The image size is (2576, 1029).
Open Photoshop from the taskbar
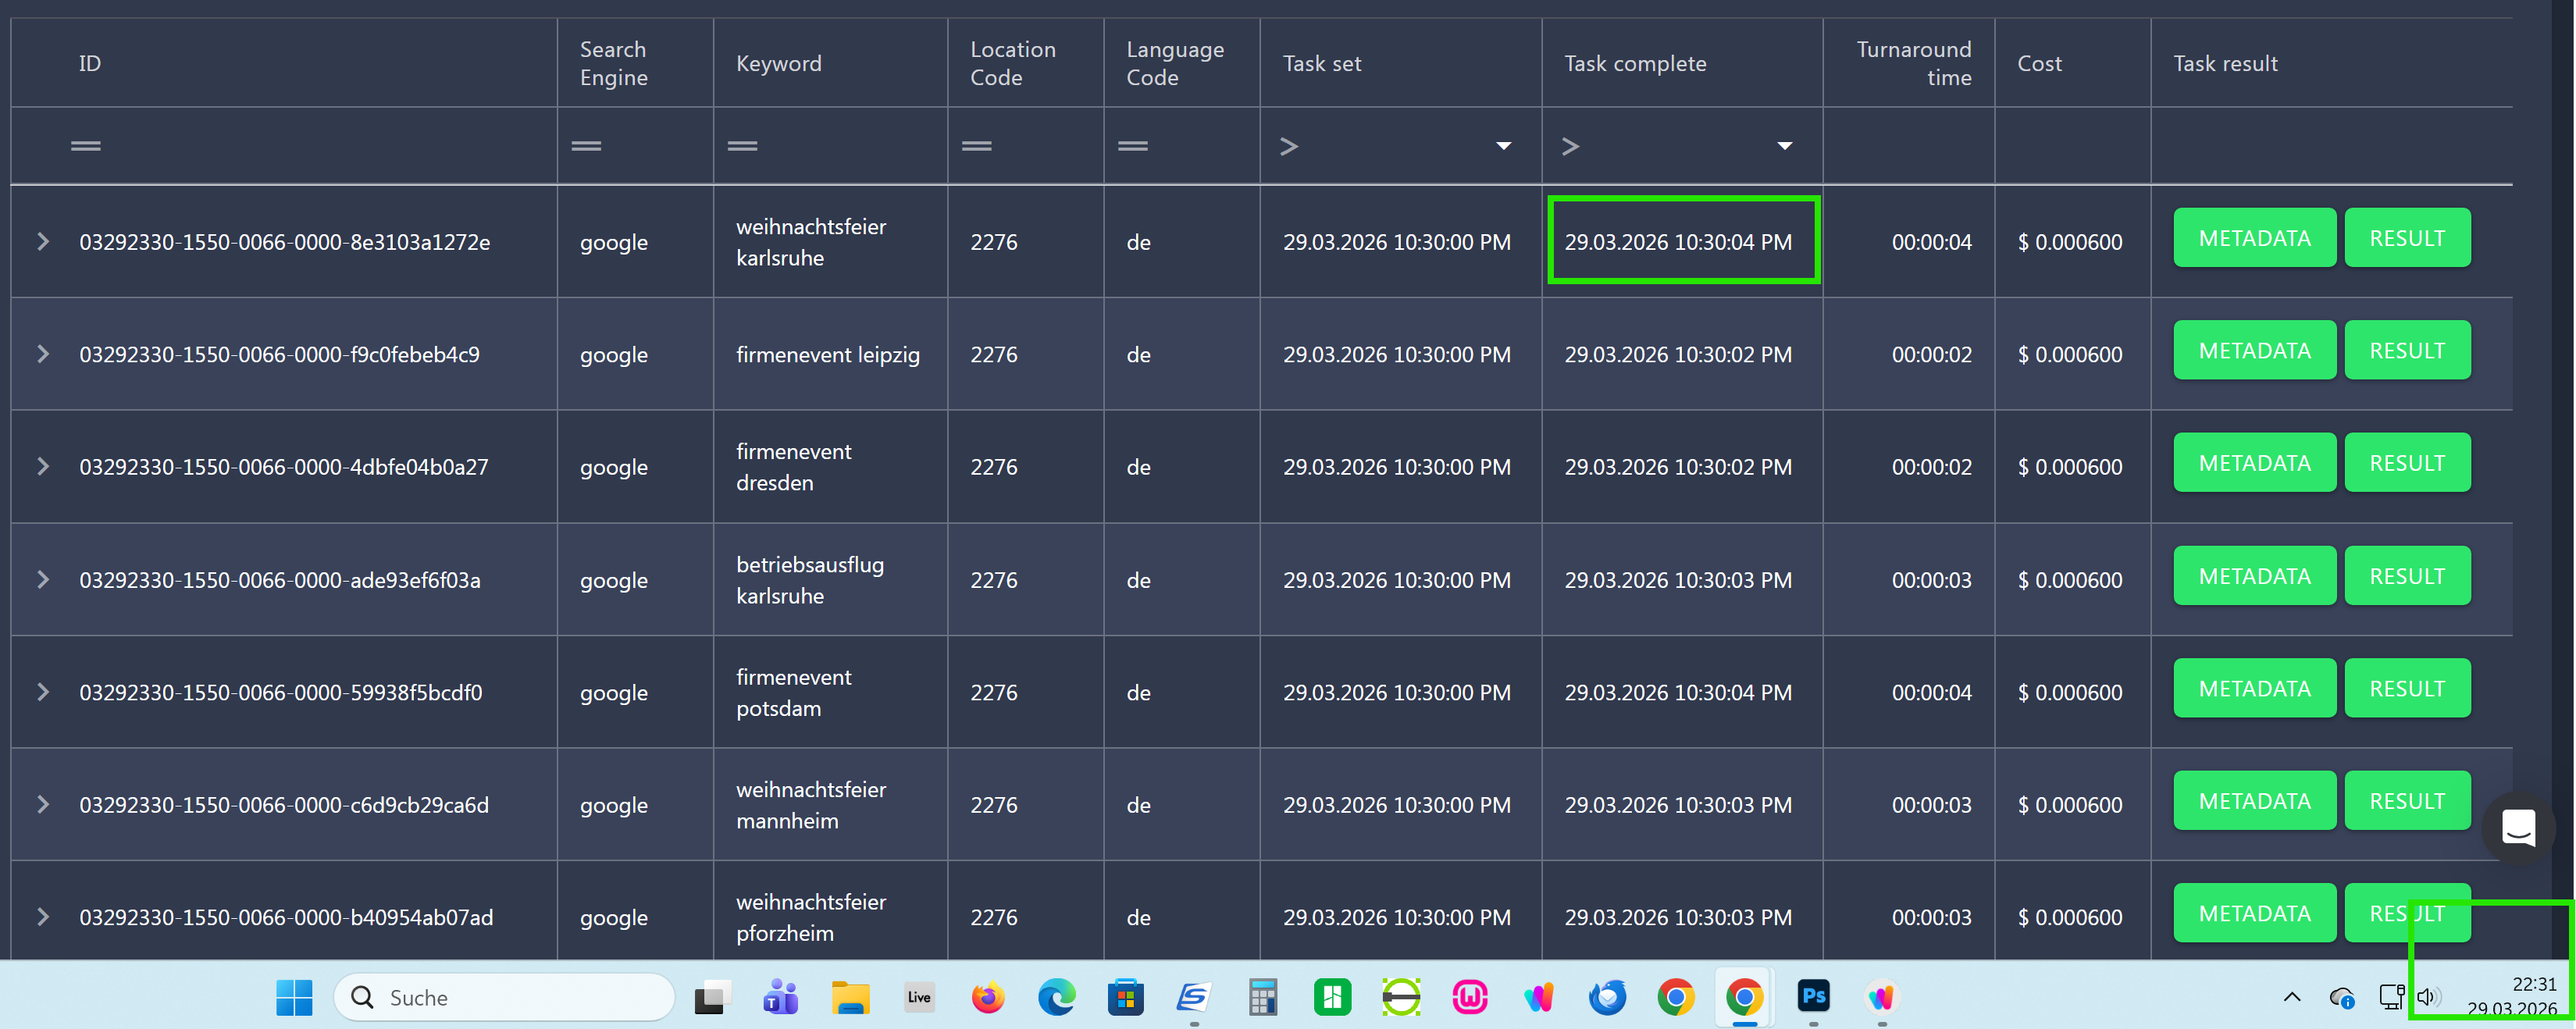click(x=1813, y=996)
